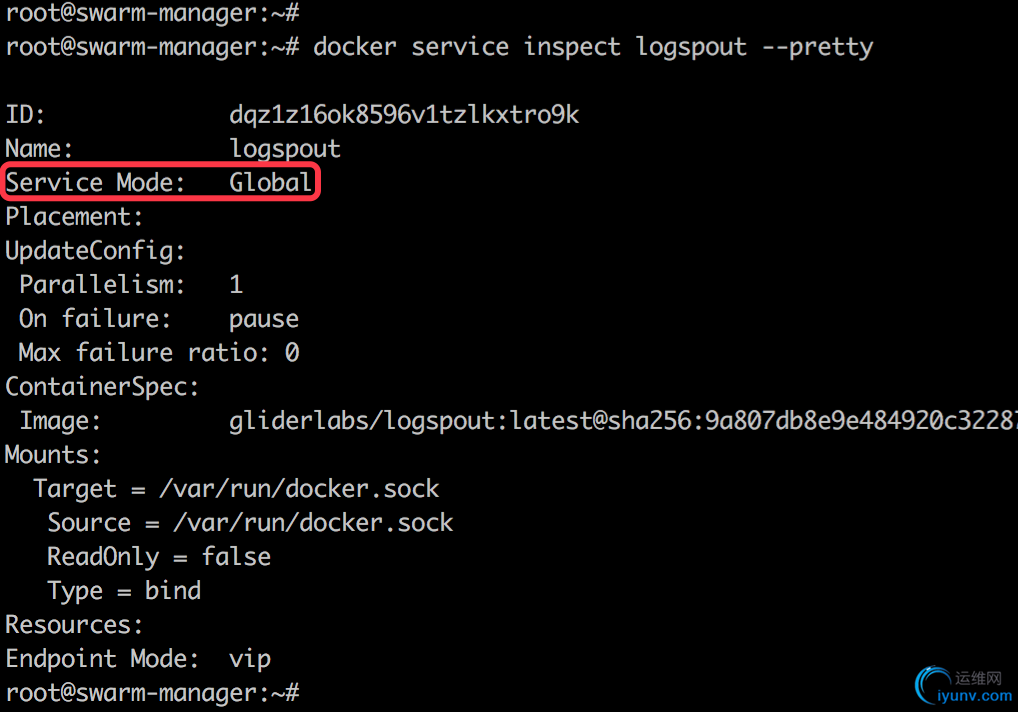Click the Source /var/run/docker.sock path
The width and height of the screenshot is (1018, 712).
pyautogui.click(x=313, y=522)
